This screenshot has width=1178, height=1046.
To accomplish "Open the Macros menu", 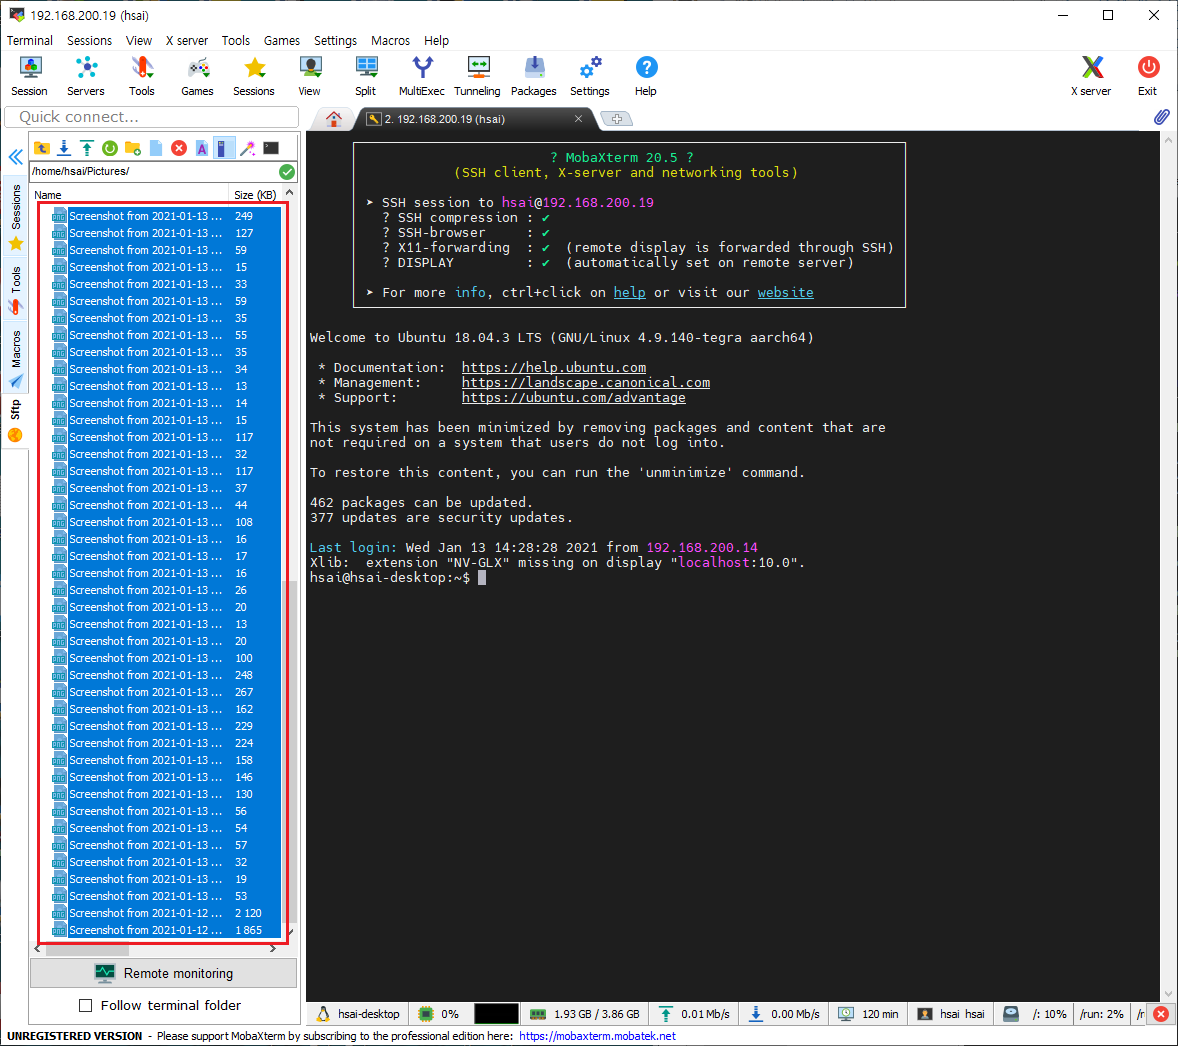I will tap(391, 41).
